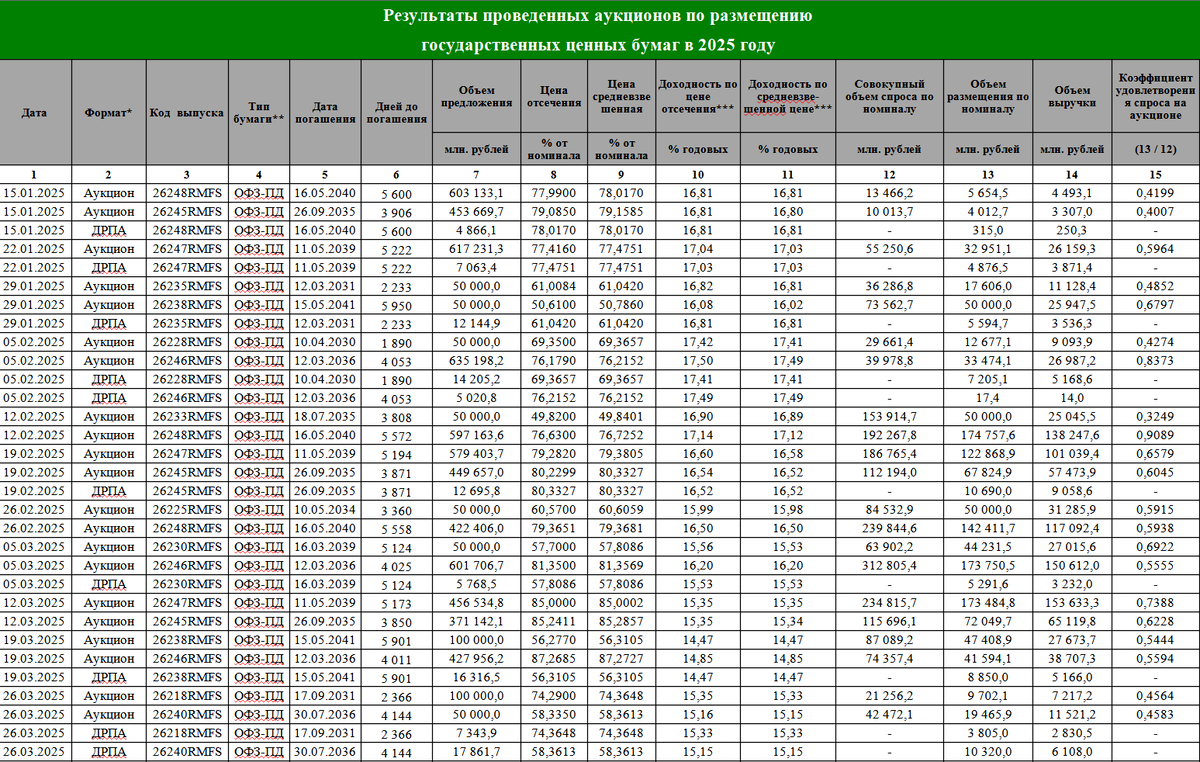Click revenue cell '6 108,0'
The height and width of the screenshot is (762, 1200).
click(x=1072, y=751)
